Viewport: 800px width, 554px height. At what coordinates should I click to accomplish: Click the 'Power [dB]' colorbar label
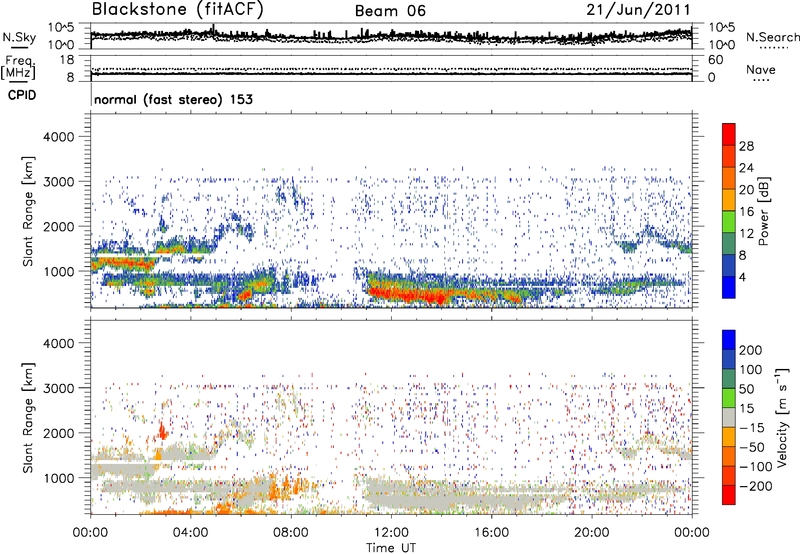coord(763,211)
